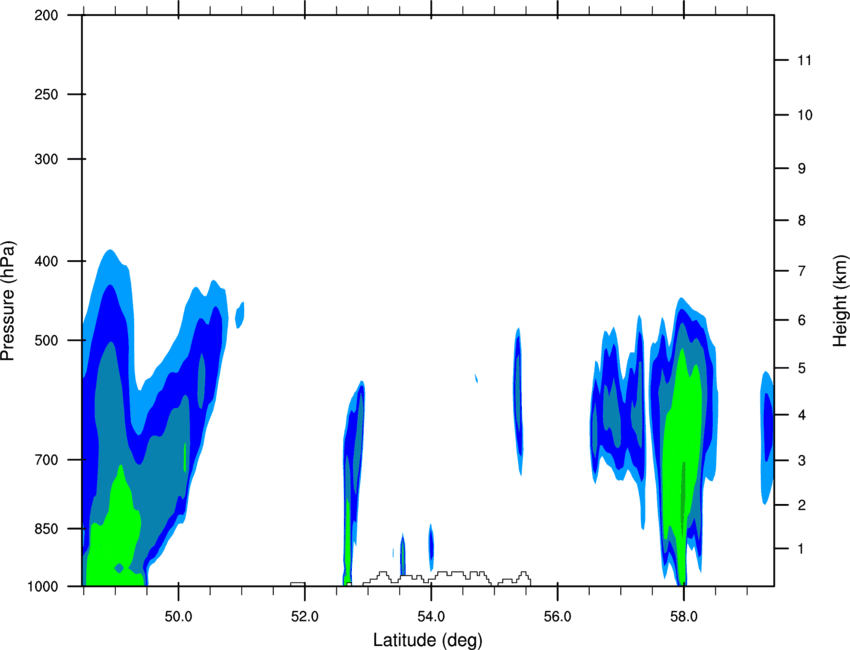Image resolution: width=850 pixels, height=650 pixels.
Task: Click the 200 pressure tick label
Action: [x=46, y=15]
